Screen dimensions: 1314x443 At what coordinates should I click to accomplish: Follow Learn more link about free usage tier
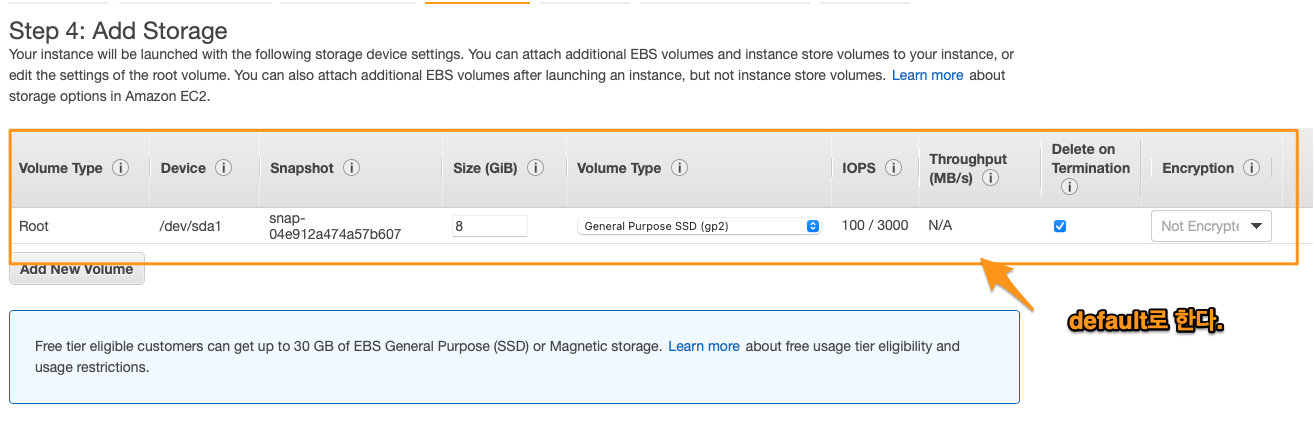[x=704, y=346]
